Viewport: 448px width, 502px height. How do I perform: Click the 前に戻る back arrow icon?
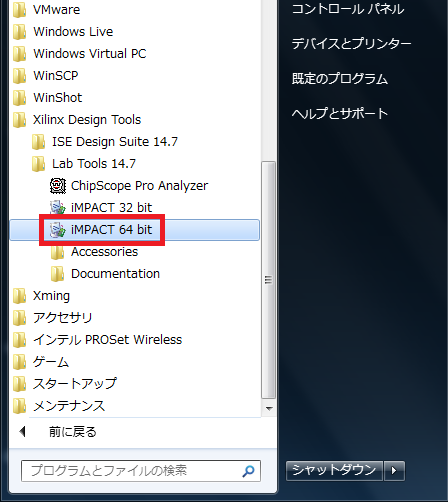pos(23,431)
